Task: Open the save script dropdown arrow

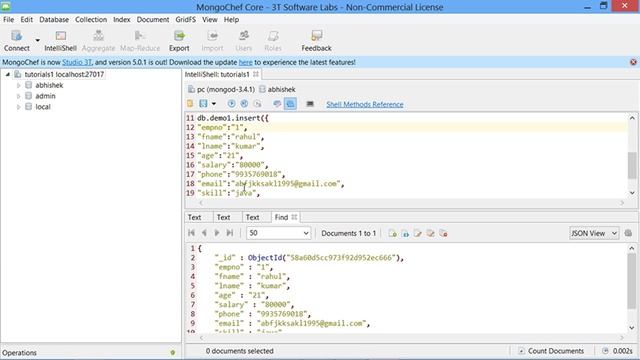Action: point(213,104)
